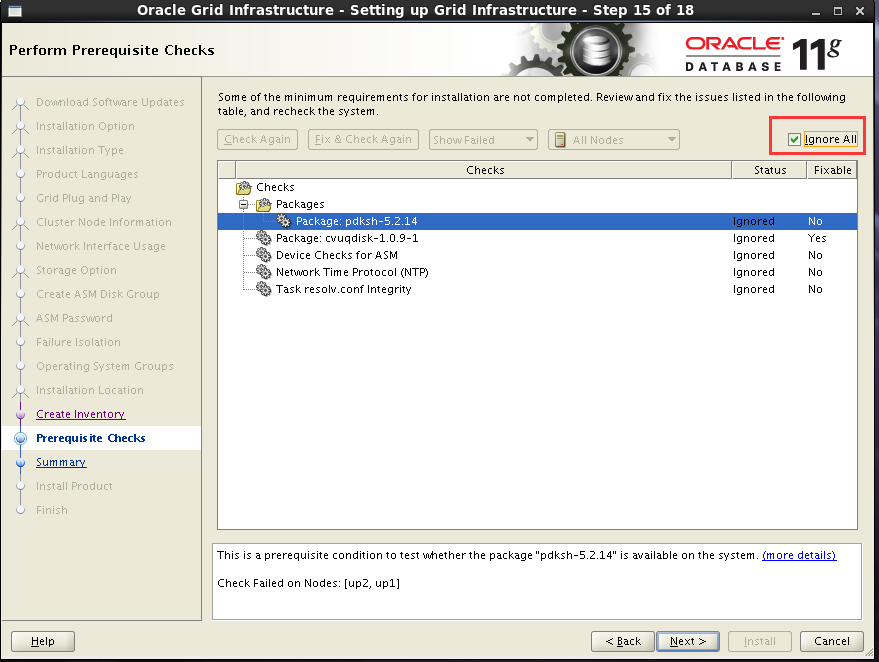Screen dimensions: 879x662
Task: Click the Check Failed on Nodes text
Action: point(308,583)
